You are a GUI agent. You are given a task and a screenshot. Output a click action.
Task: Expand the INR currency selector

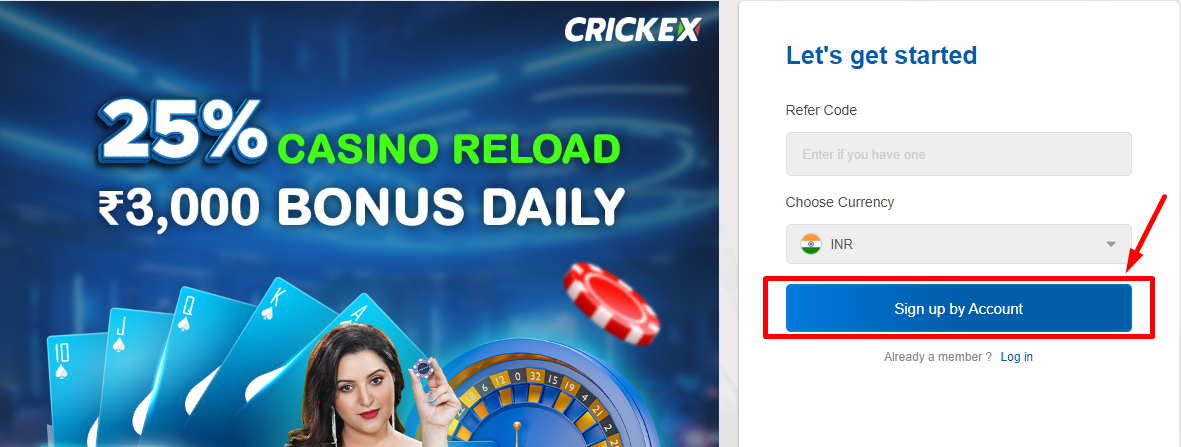coord(958,244)
